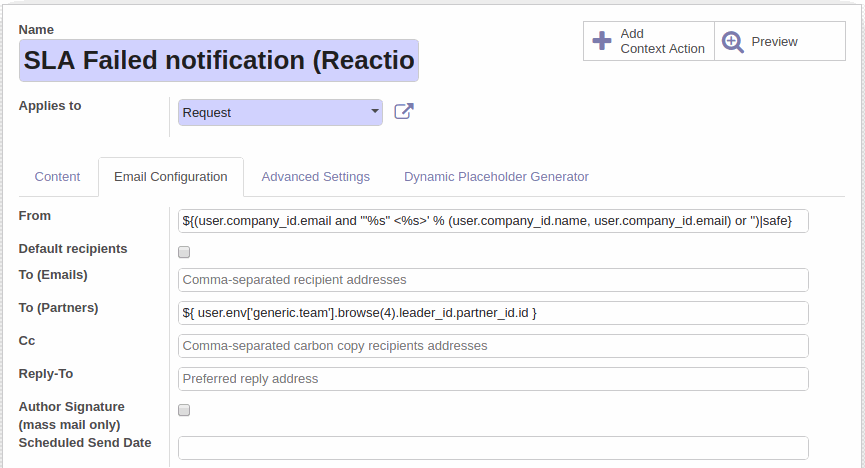This screenshot has height=468, width=865.
Task: Switch to the Content tab
Action: pos(57,177)
